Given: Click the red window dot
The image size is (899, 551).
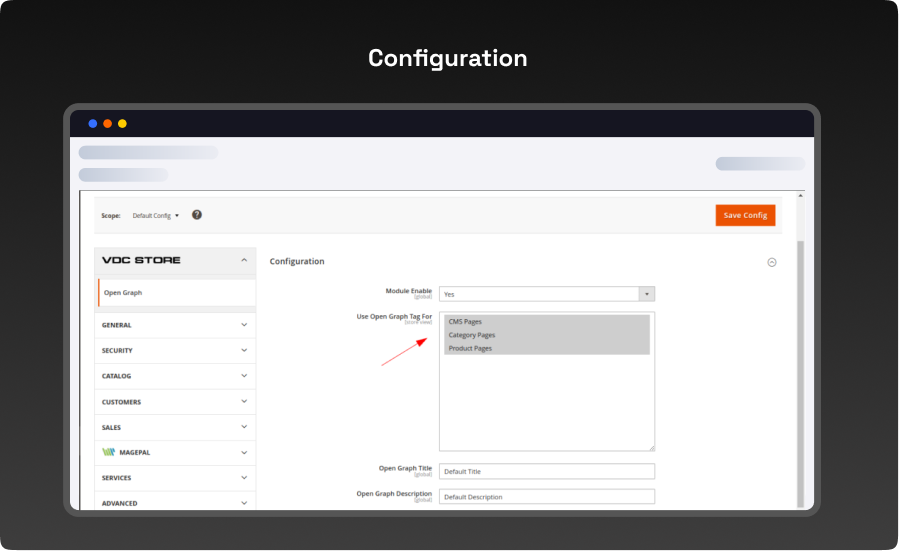Looking at the screenshot, I should click(x=107, y=124).
